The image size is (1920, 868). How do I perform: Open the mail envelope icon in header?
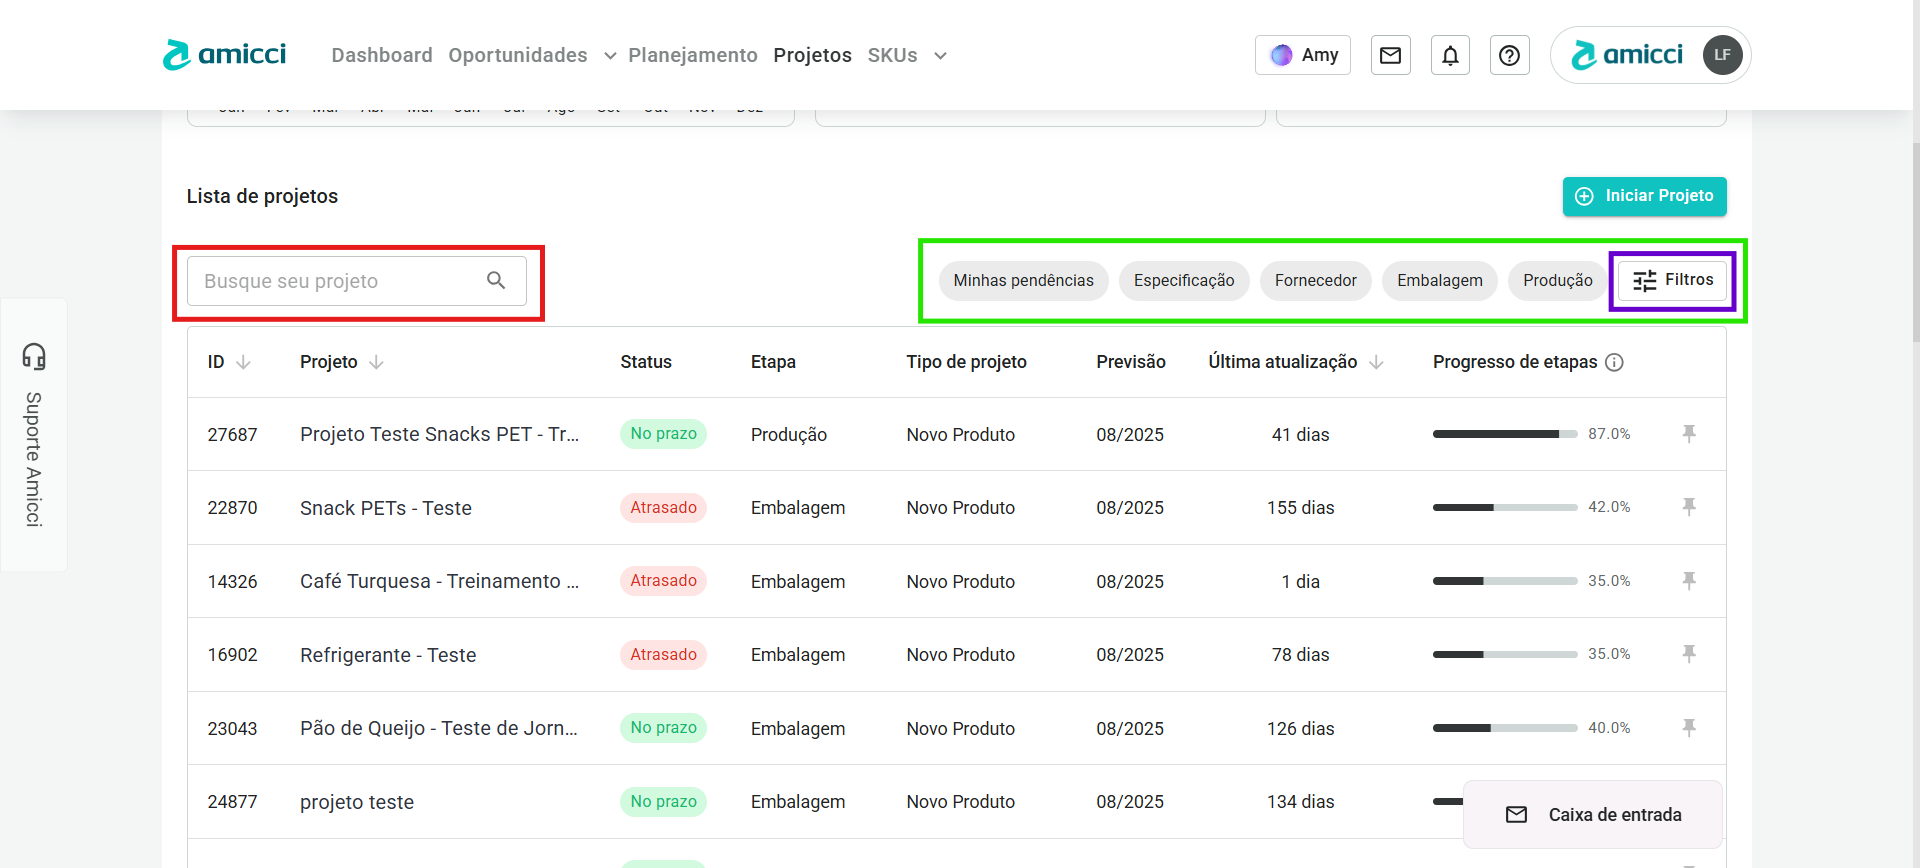(1390, 56)
